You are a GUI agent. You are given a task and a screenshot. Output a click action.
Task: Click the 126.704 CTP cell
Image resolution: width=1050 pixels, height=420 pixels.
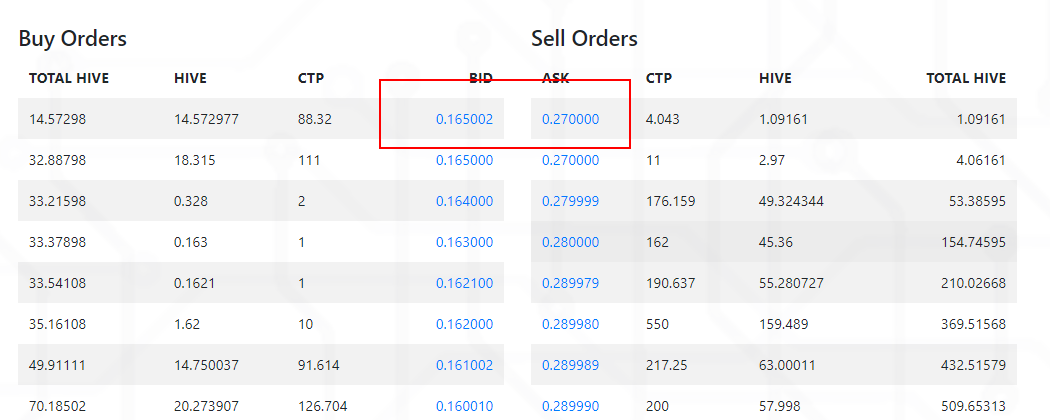pos(323,406)
